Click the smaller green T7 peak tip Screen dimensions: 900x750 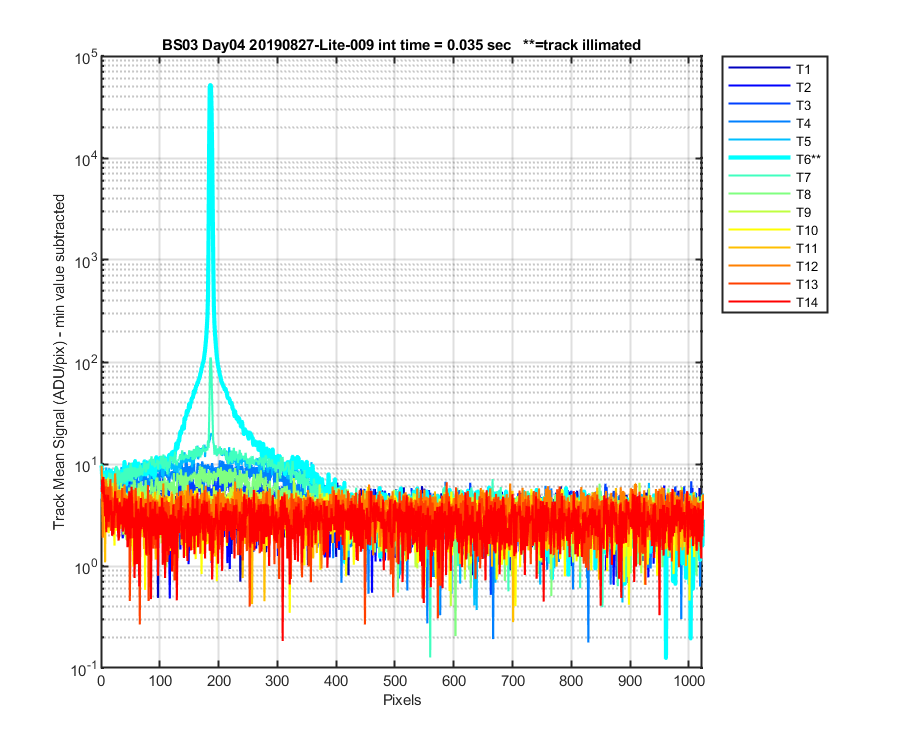coord(211,360)
